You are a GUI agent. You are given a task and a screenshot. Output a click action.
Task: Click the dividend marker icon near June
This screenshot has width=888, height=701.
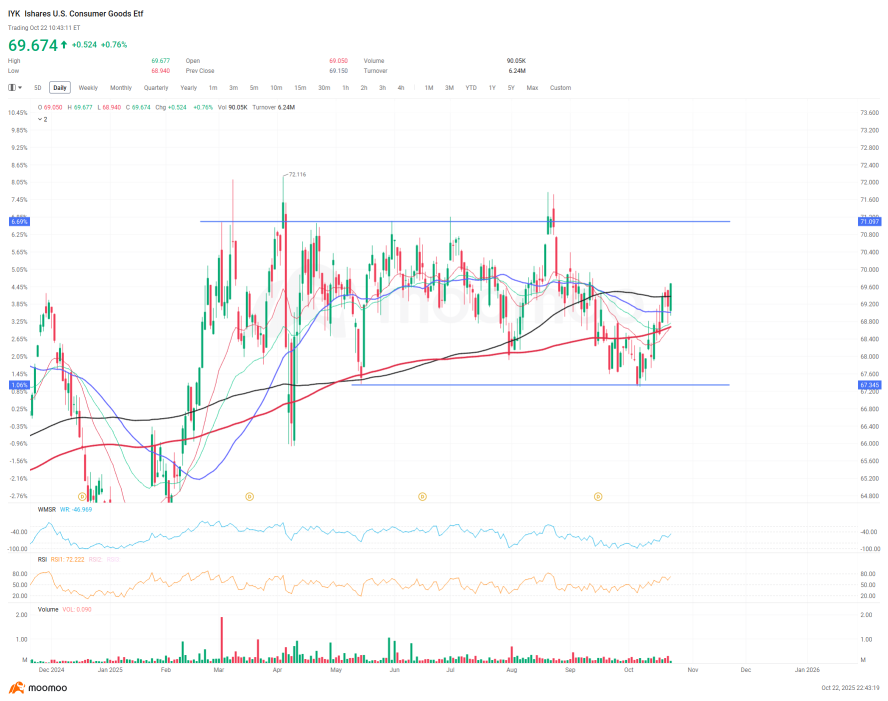pyautogui.click(x=423, y=495)
